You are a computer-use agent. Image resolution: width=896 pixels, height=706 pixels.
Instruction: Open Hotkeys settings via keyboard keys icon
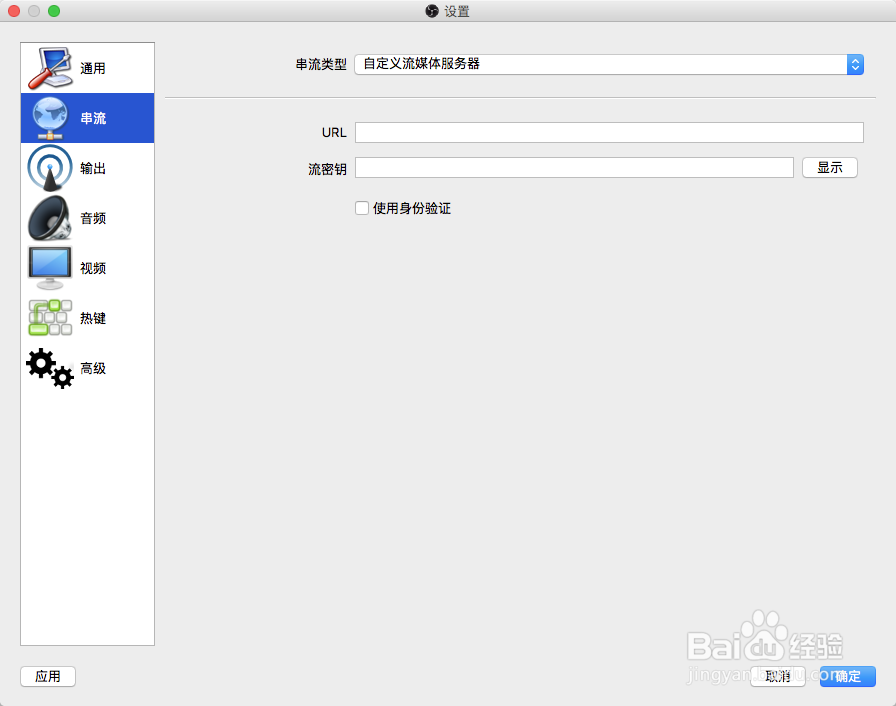50,318
